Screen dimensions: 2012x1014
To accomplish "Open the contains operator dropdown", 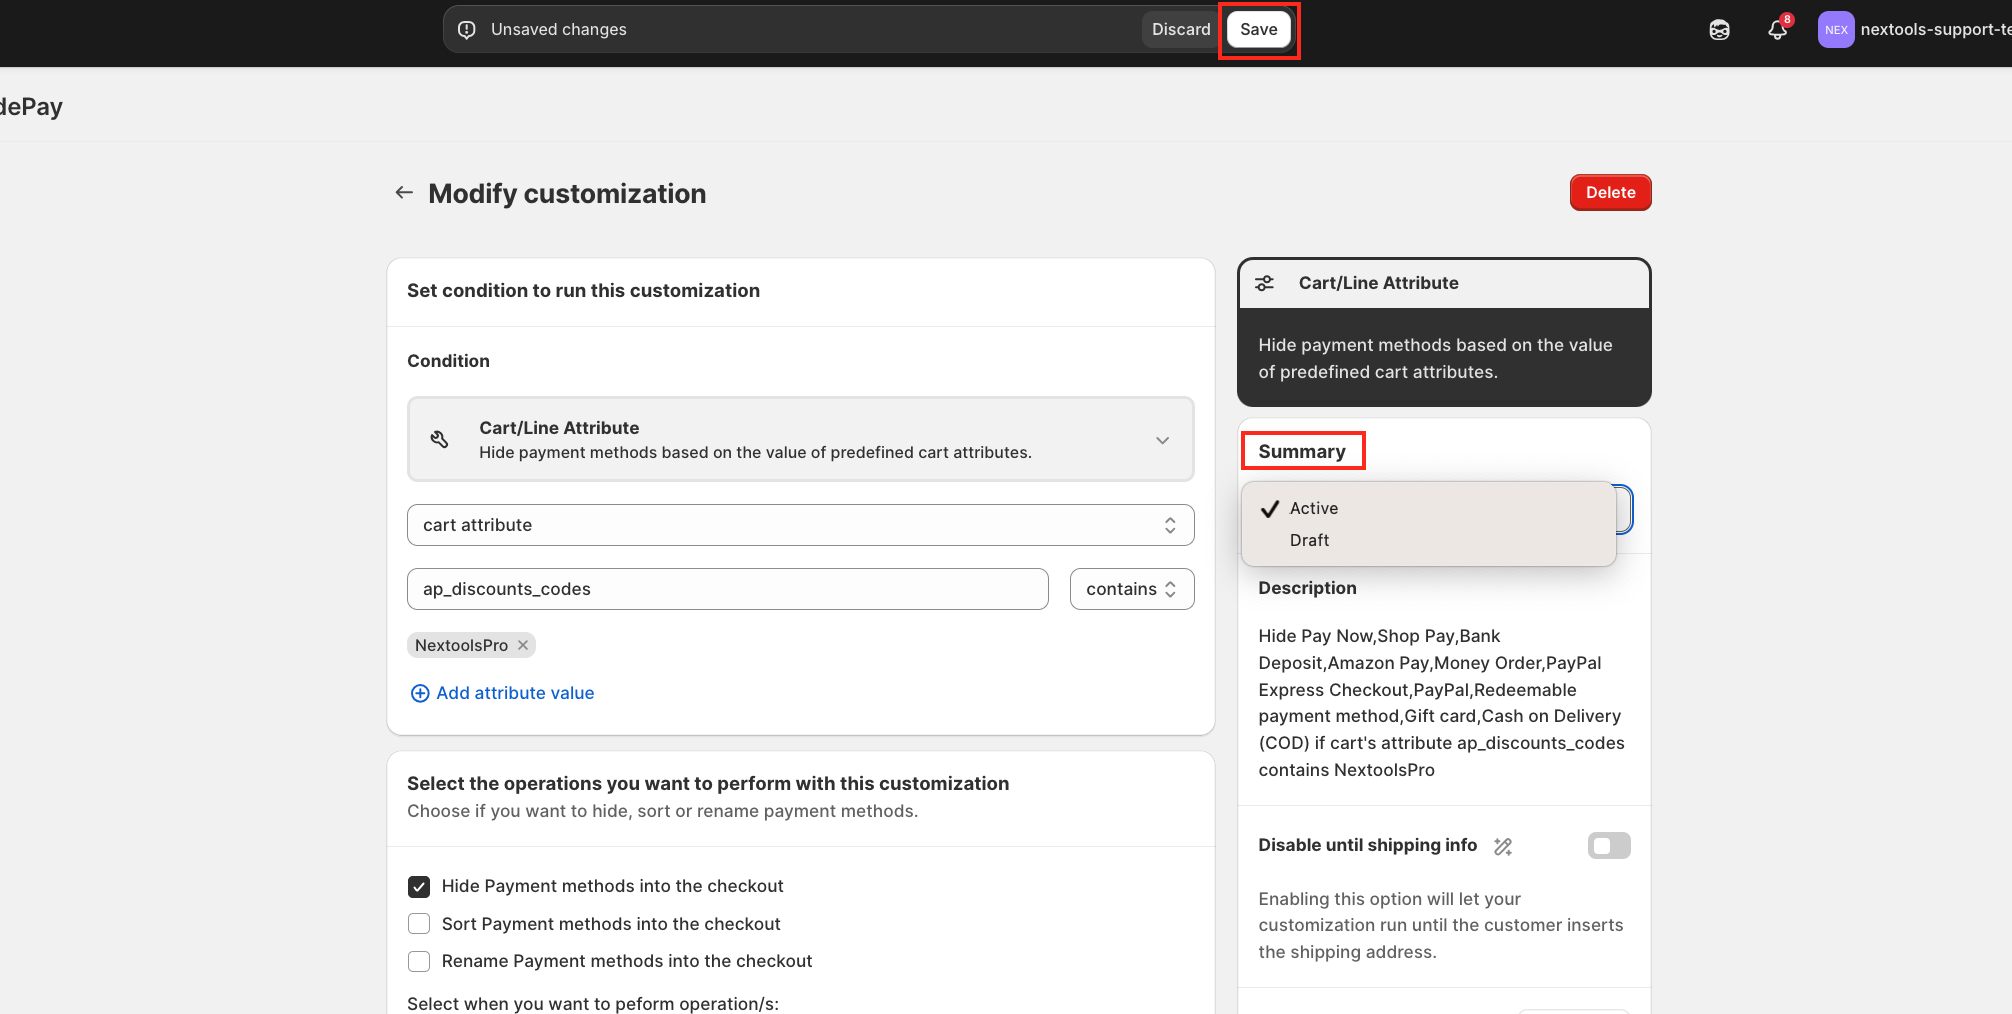I will click(1131, 589).
